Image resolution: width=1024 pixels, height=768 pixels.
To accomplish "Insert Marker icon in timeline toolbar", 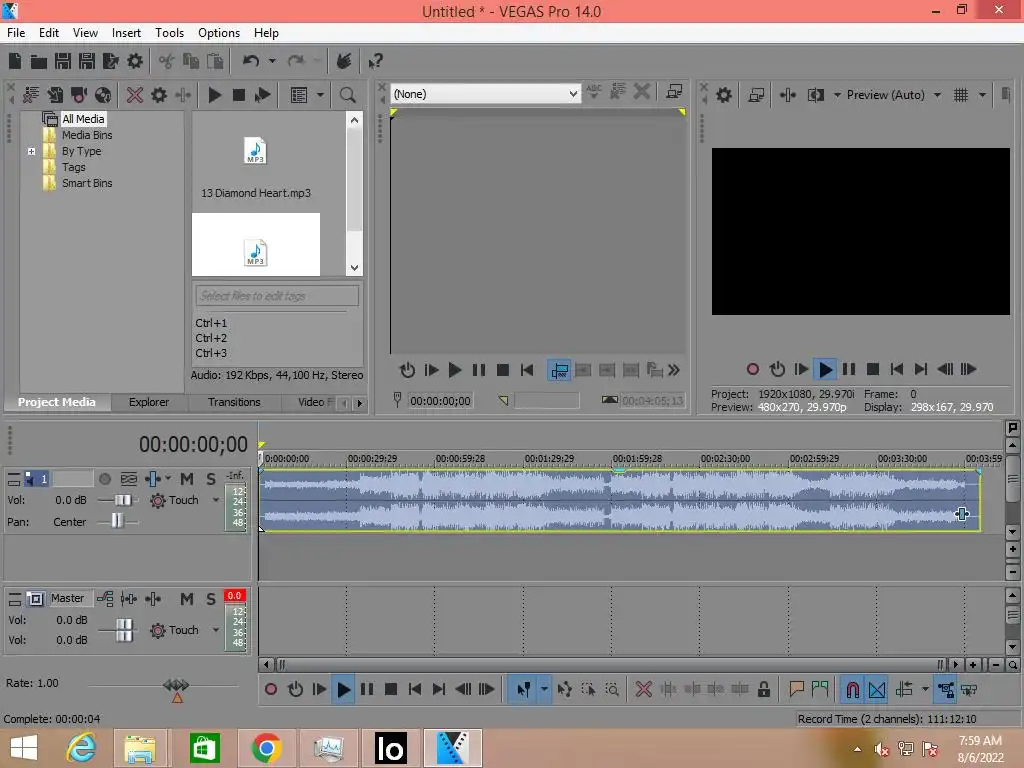I will tap(796, 690).
